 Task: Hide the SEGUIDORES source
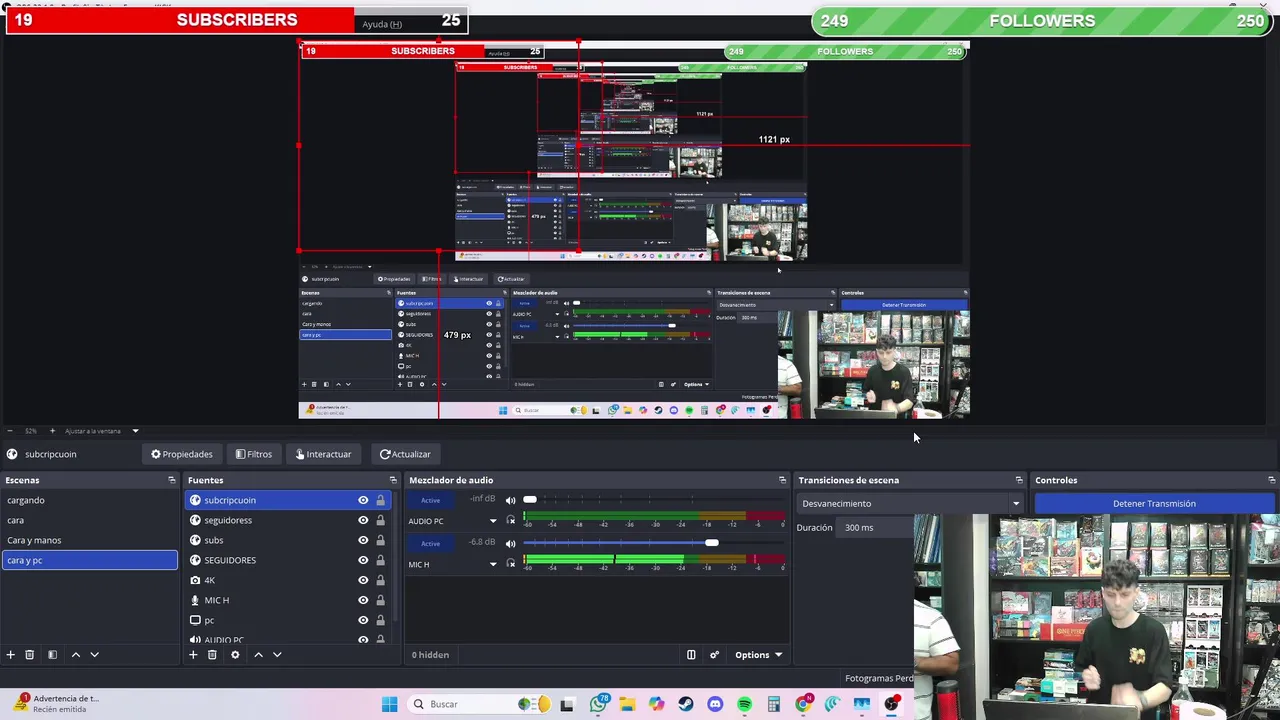click(363, 560)
